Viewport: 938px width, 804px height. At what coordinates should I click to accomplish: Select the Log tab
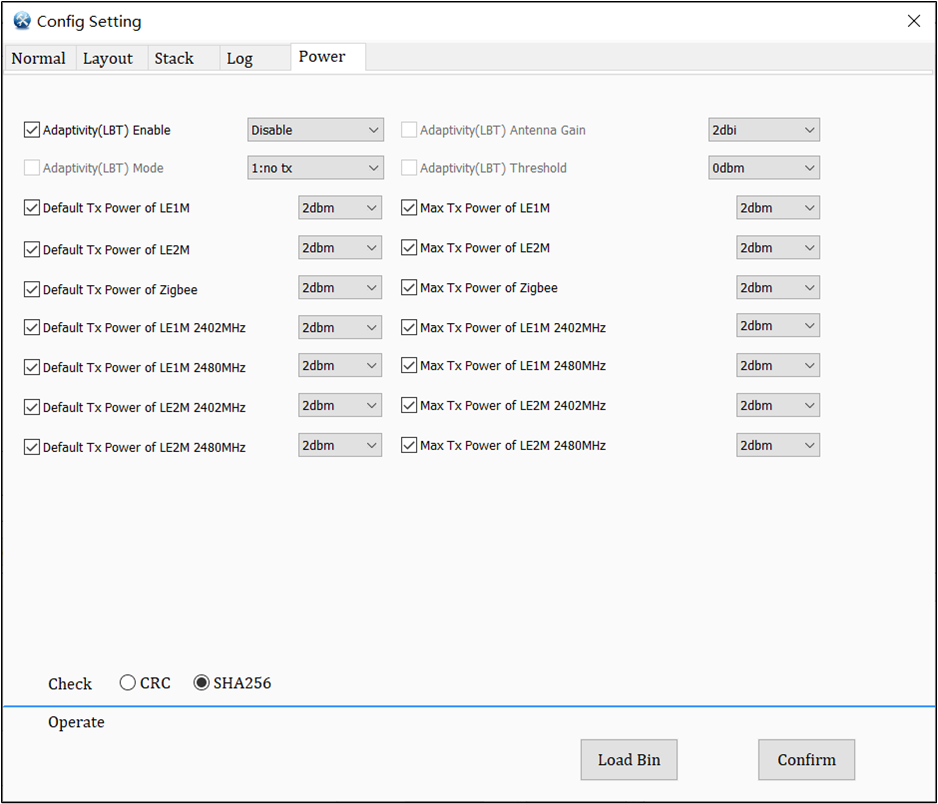[240, 58]
